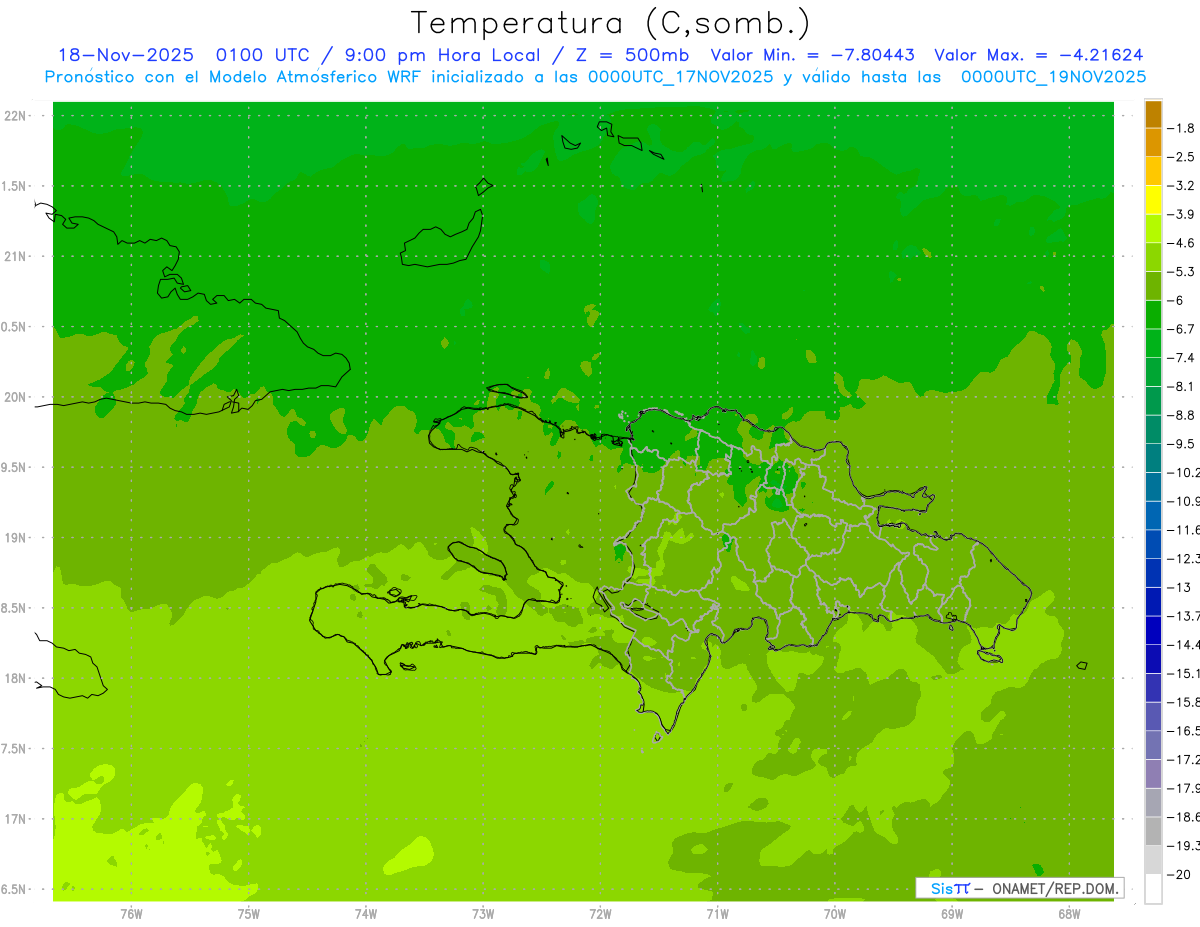Click the '69W' longitude axis label

click(x=952, y=913)
